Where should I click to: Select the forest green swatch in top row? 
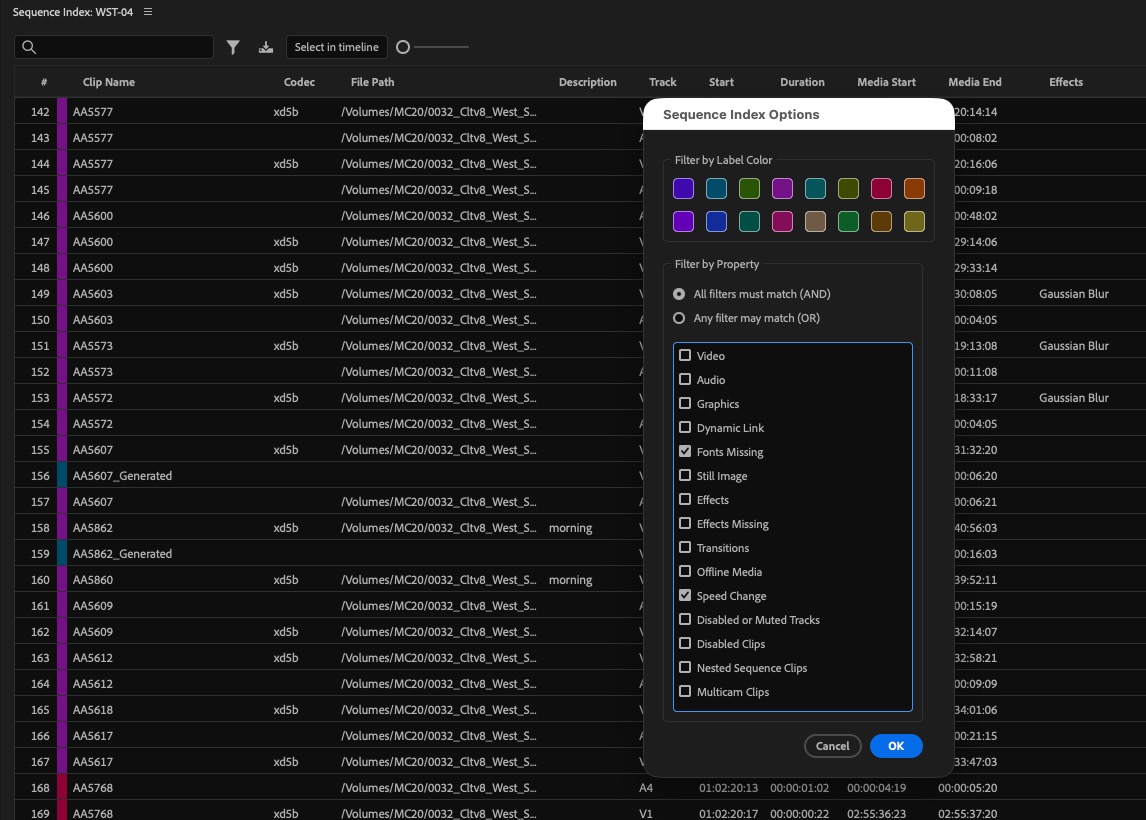click(749, 189)
